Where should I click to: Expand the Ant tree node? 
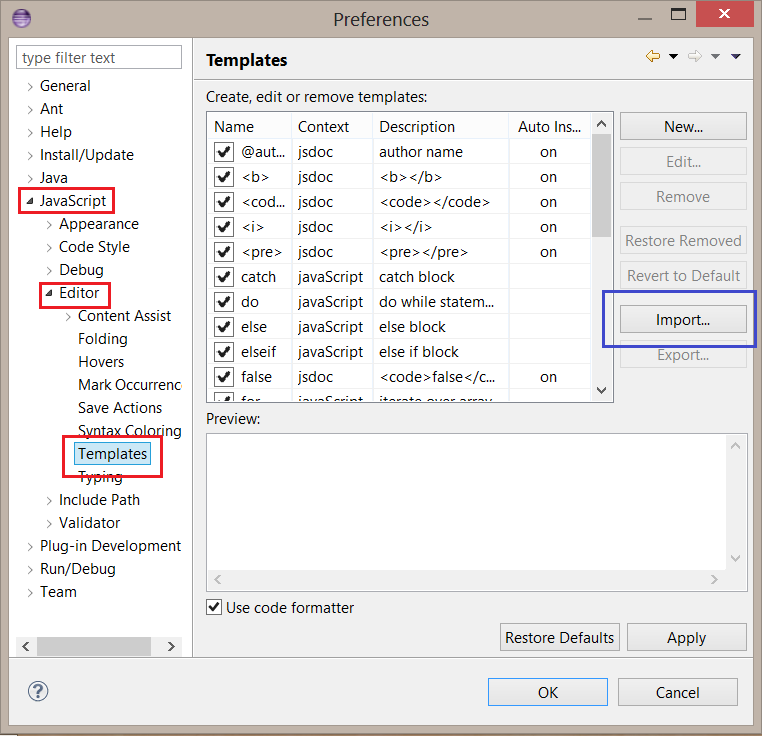(x=30, y=109)
